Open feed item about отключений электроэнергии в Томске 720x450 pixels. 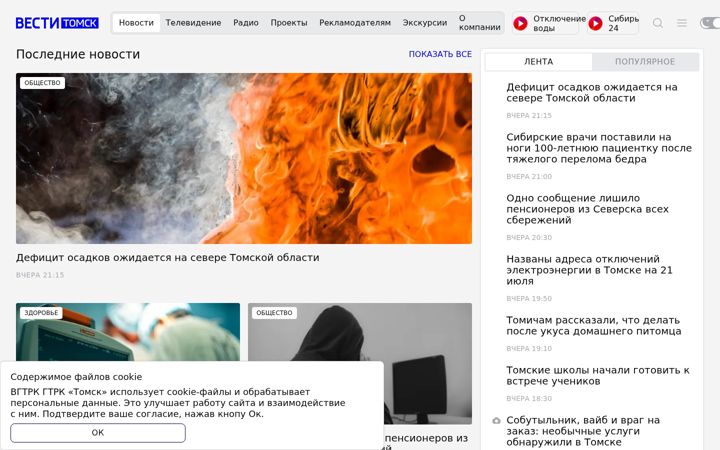point(589,270)
